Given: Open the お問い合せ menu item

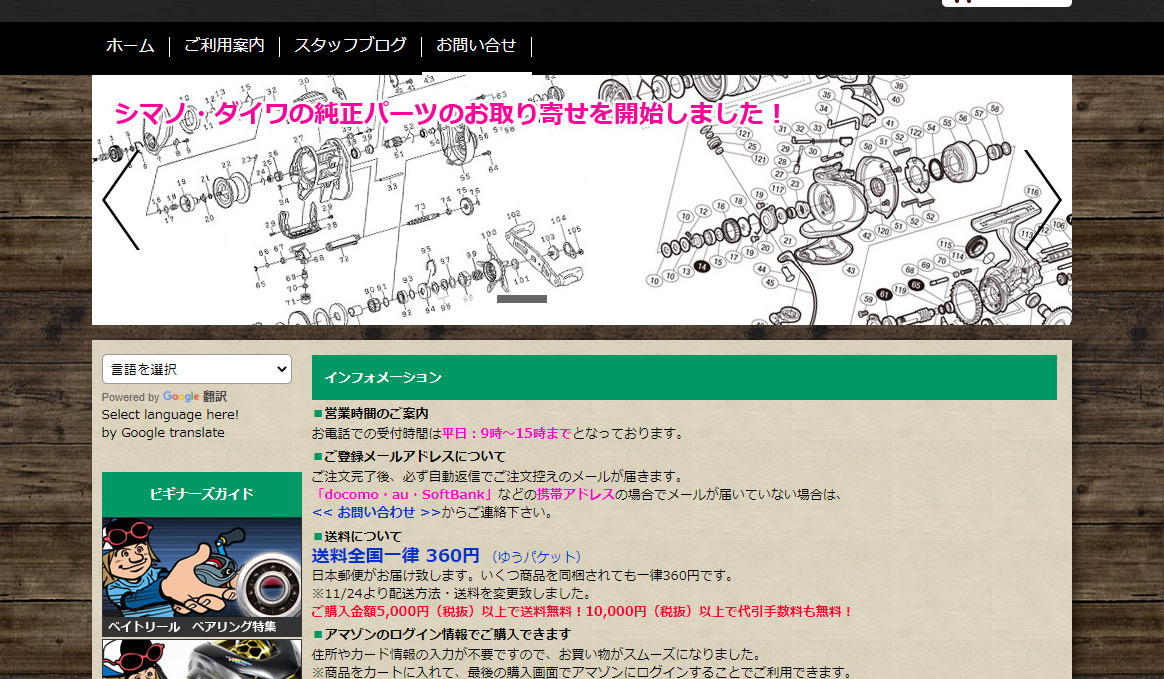Looking at the screenshot, I should coord(476,46).
